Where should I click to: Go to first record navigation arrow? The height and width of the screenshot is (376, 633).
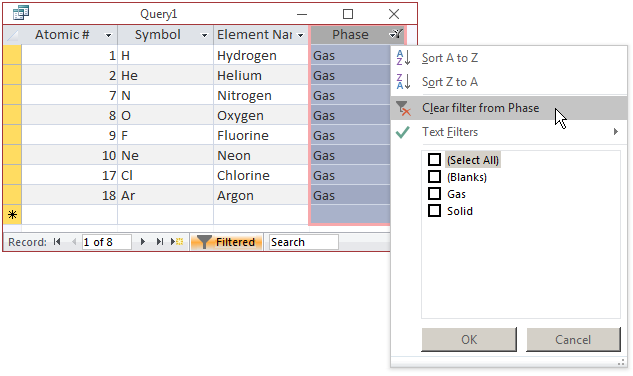(57, 242)
